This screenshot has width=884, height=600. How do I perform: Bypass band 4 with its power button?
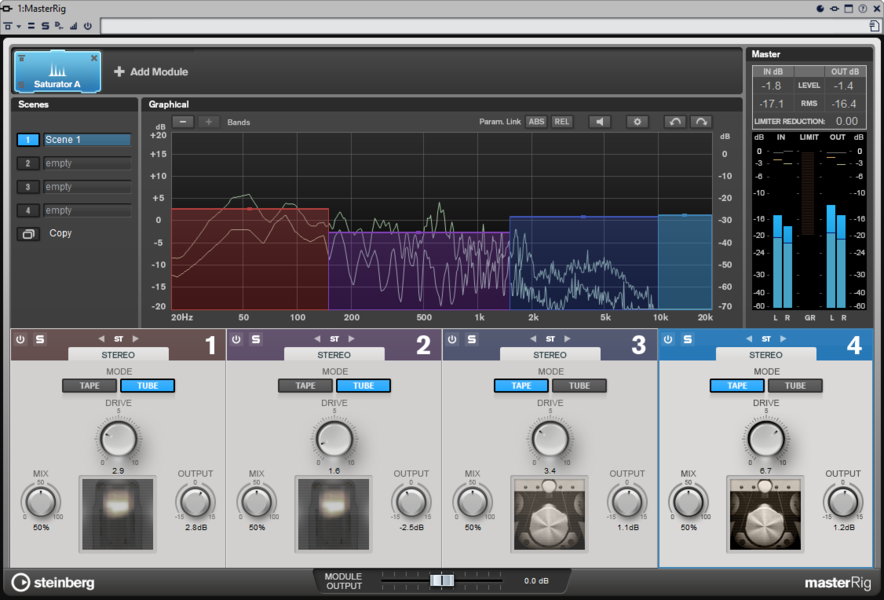[668, 339]
